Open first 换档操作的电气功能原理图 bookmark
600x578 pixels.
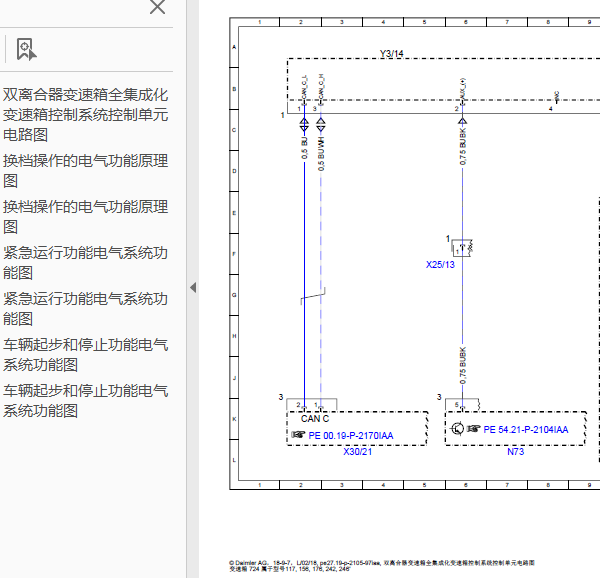(x=85, y=171)
